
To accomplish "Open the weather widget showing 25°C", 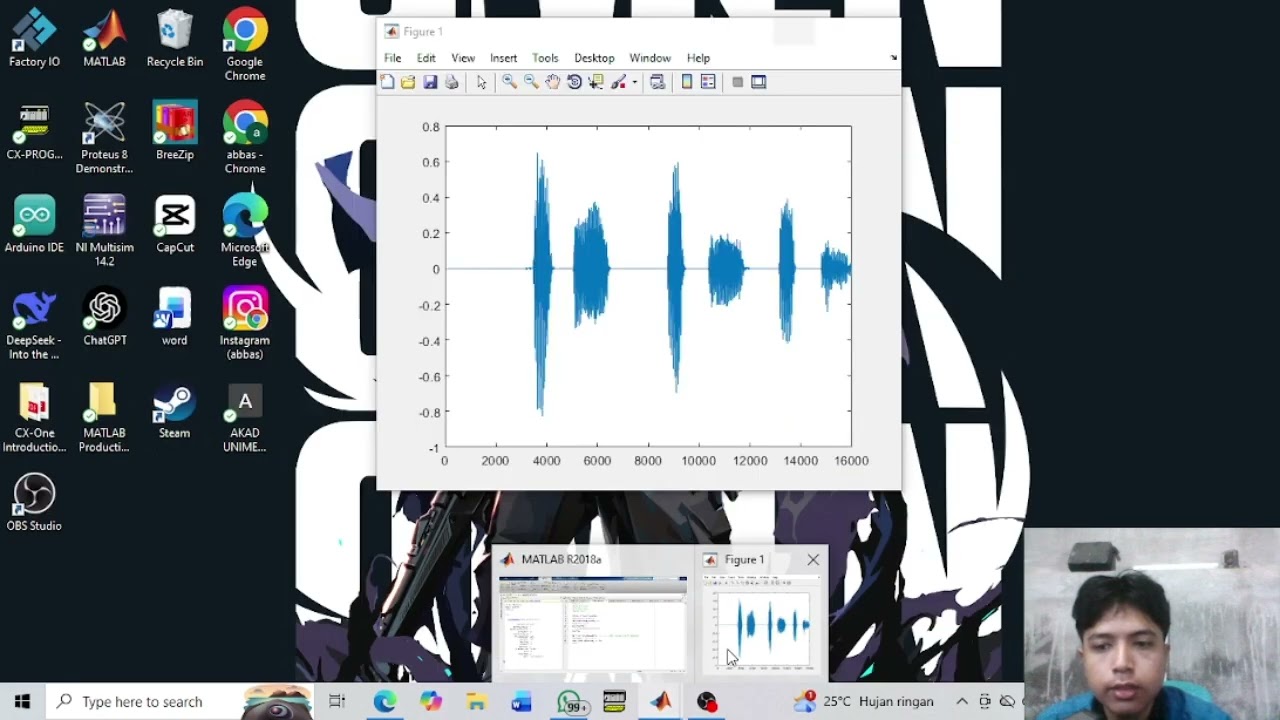I will point(863,702).
